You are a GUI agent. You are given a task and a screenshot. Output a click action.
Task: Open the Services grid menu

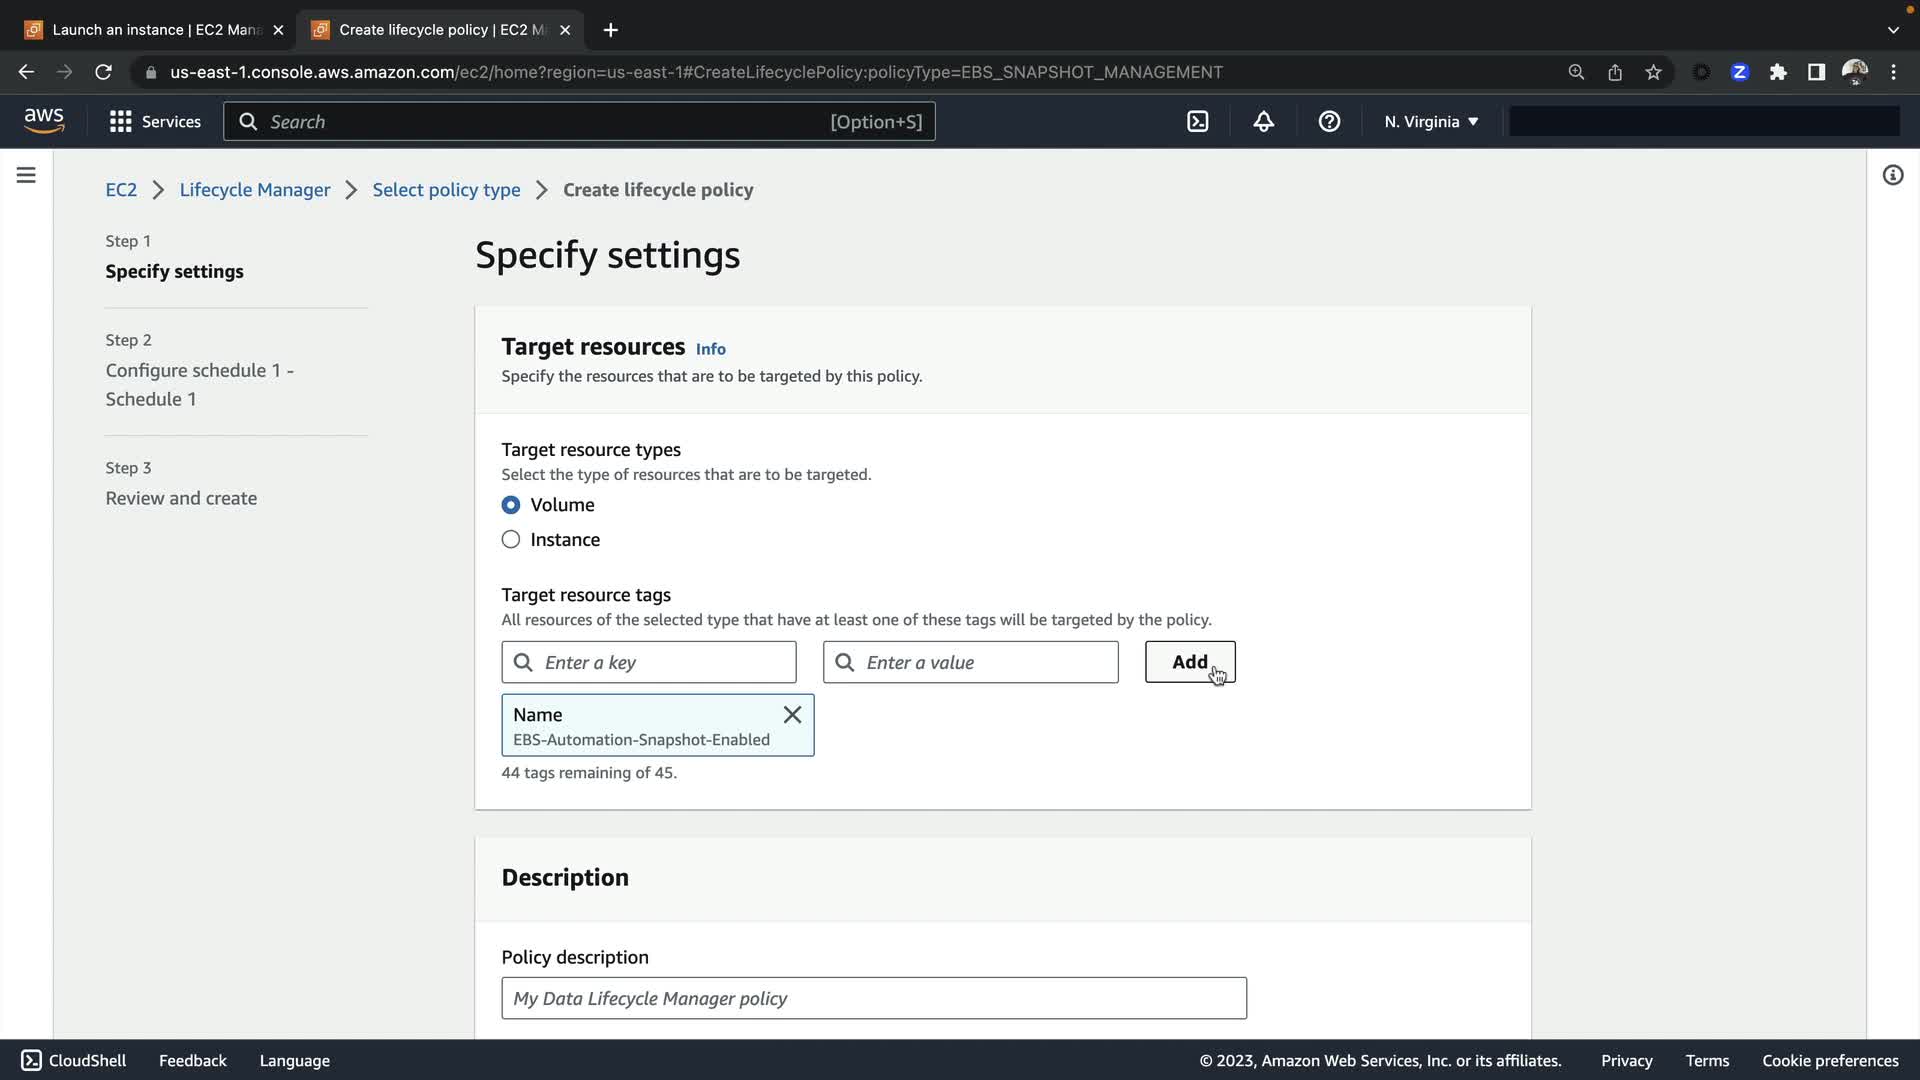coord(155,122)
